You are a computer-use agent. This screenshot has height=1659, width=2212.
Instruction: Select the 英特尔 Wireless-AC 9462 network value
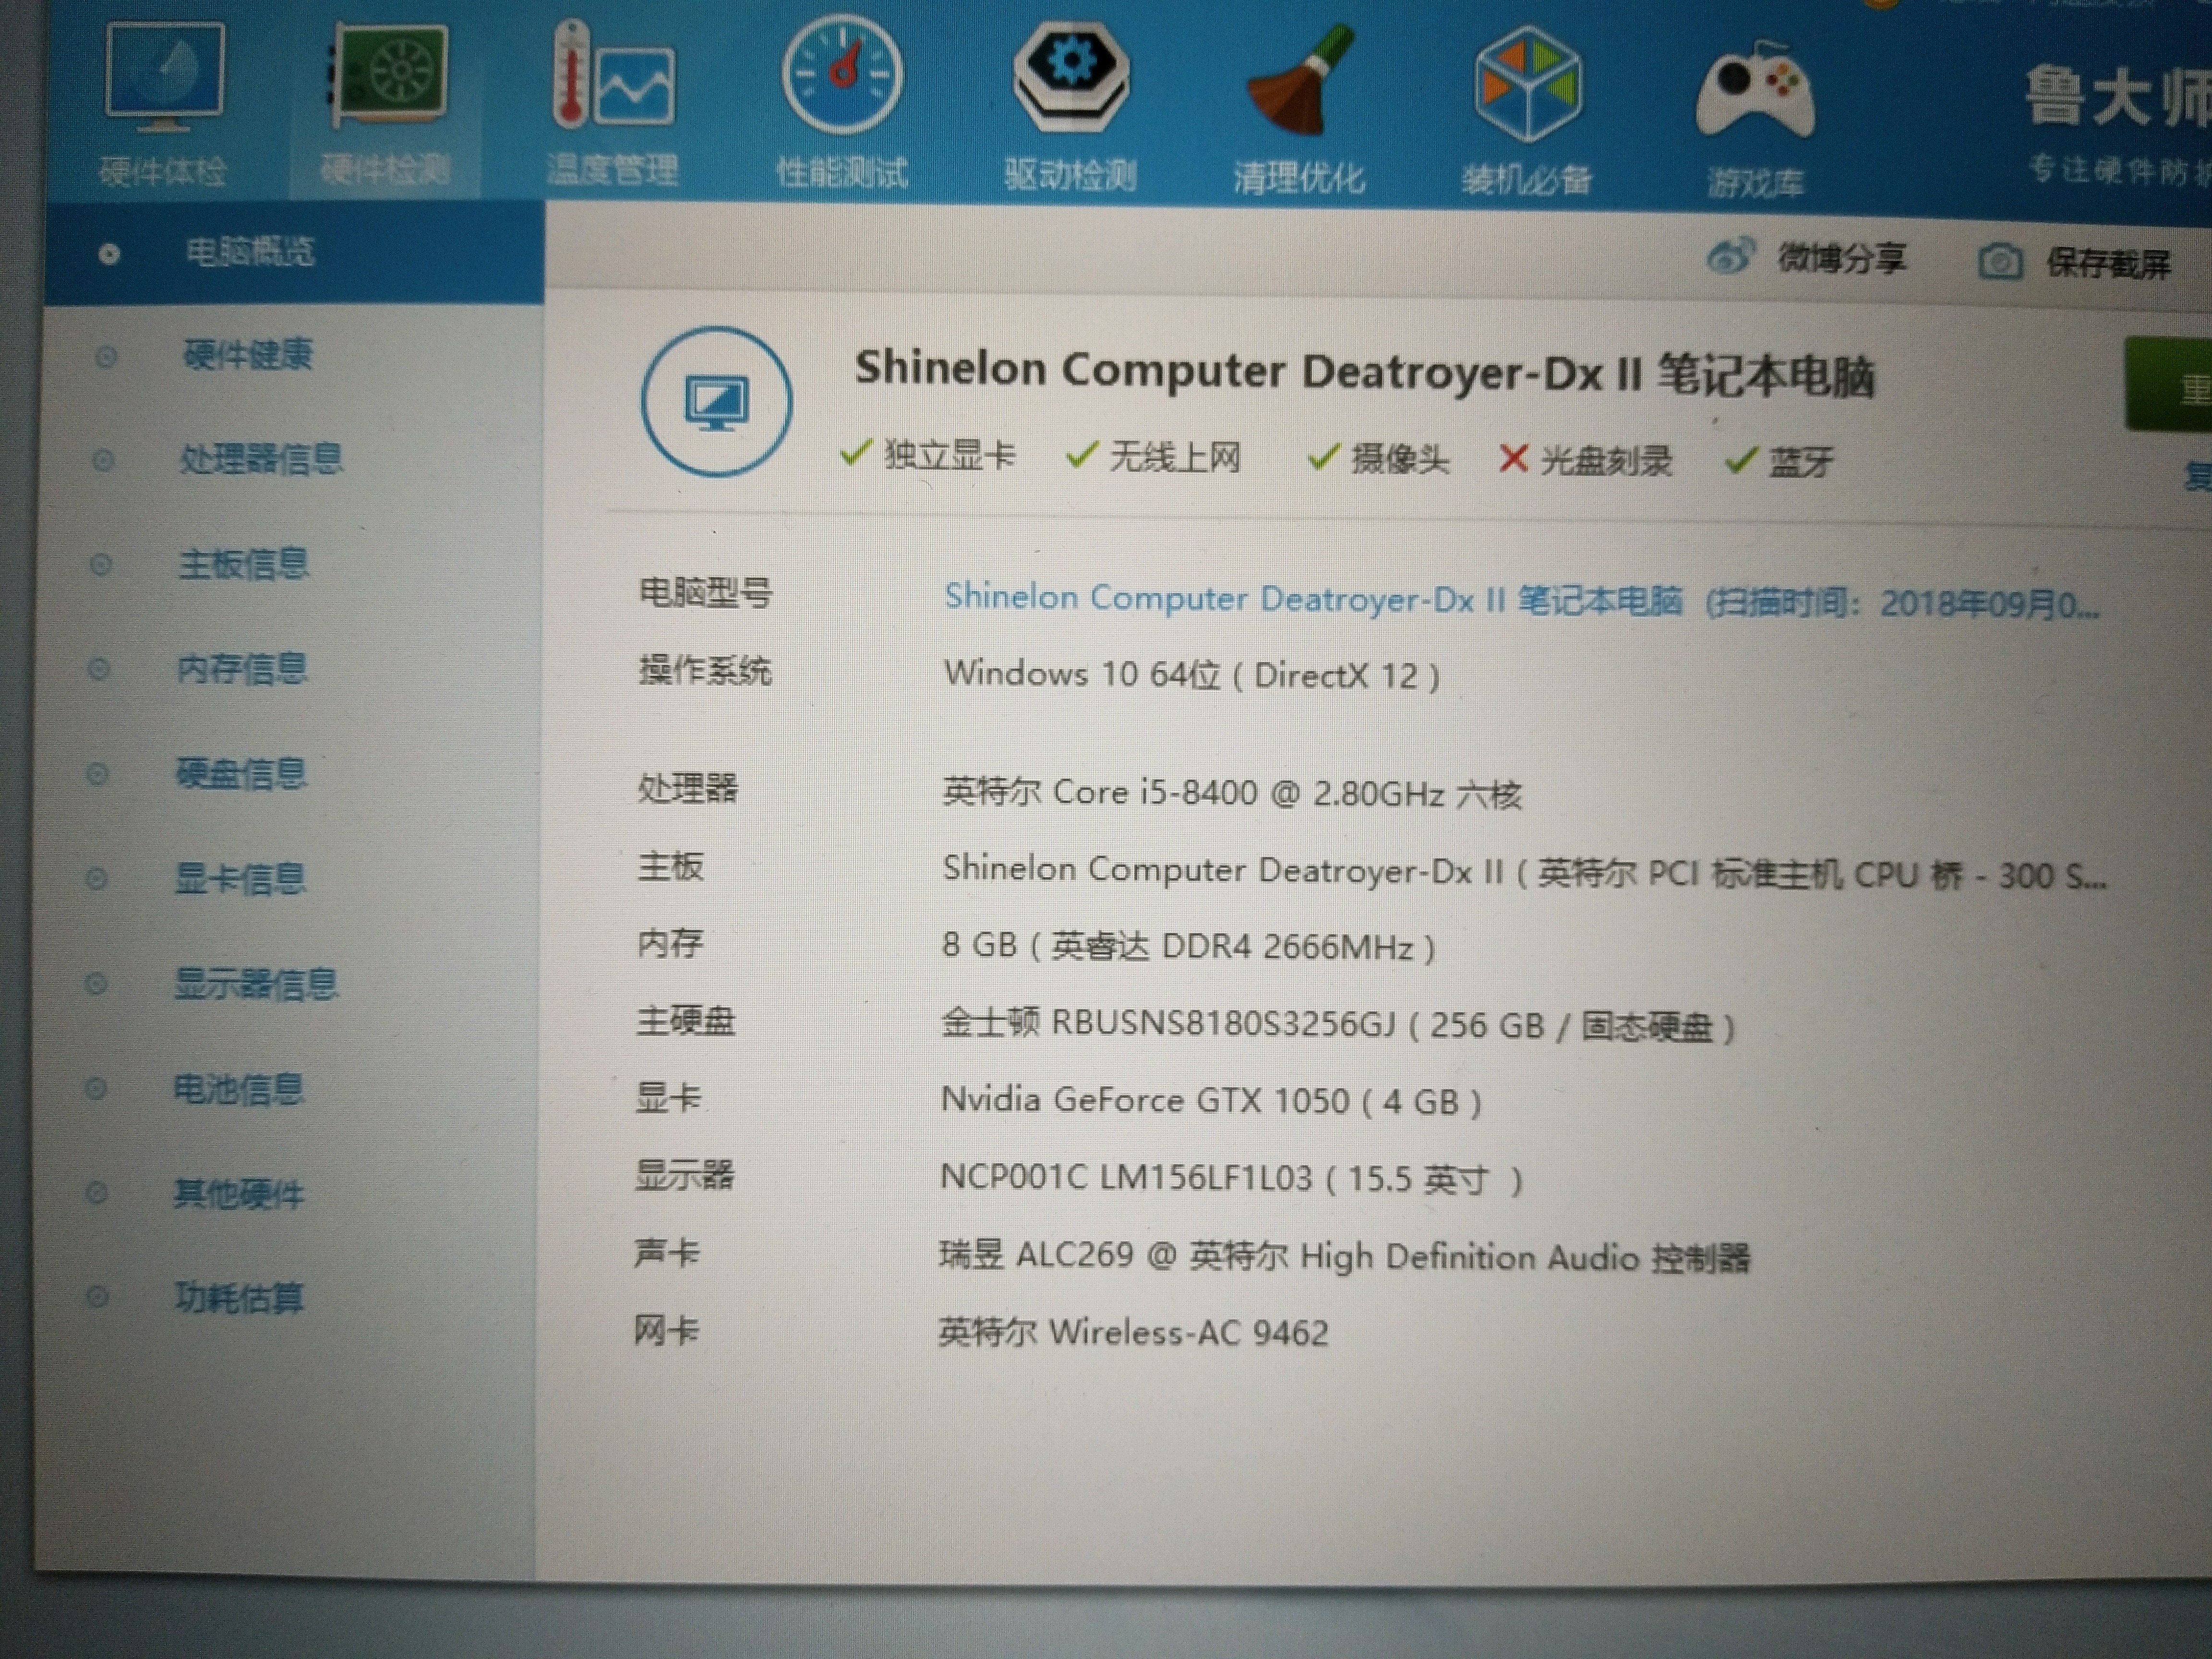[x=1133, y=1333]
